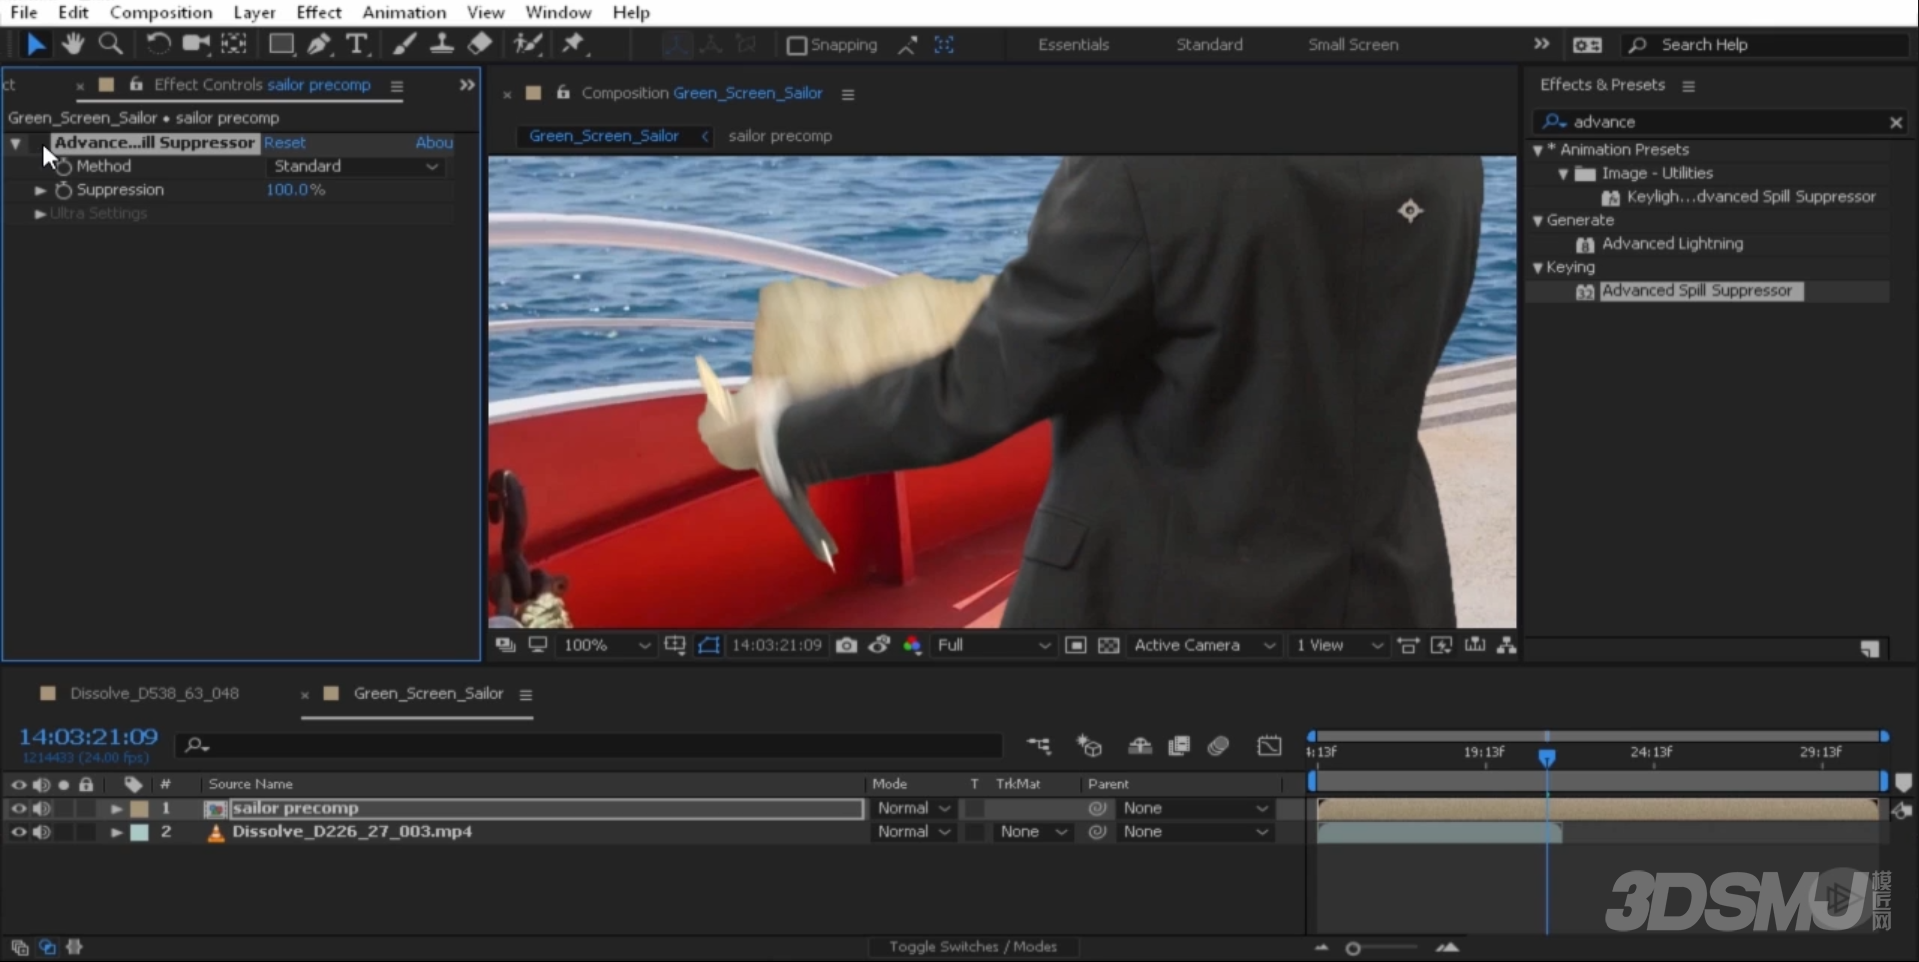Expand sailor precomp layer properties

(116, 808)
